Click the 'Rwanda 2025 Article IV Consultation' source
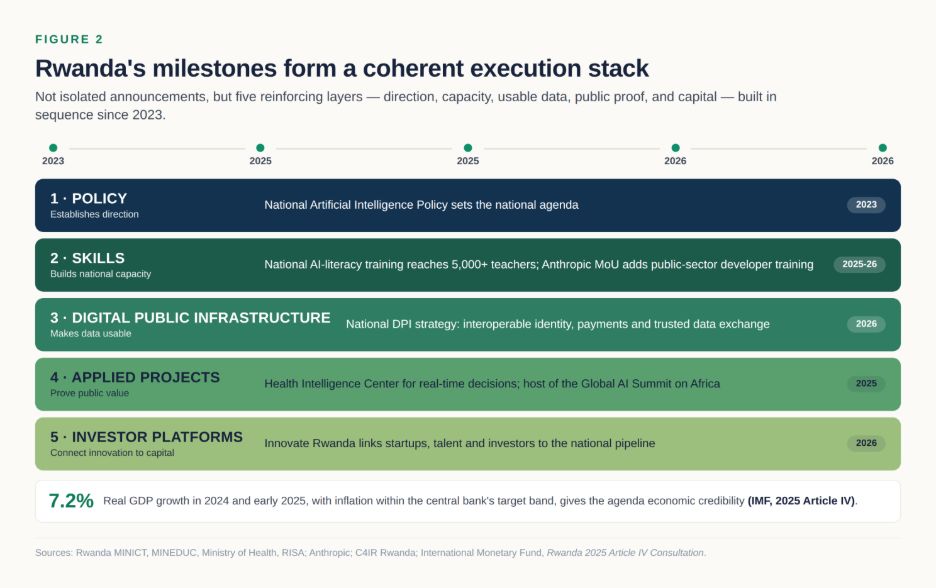 point(625,553)
